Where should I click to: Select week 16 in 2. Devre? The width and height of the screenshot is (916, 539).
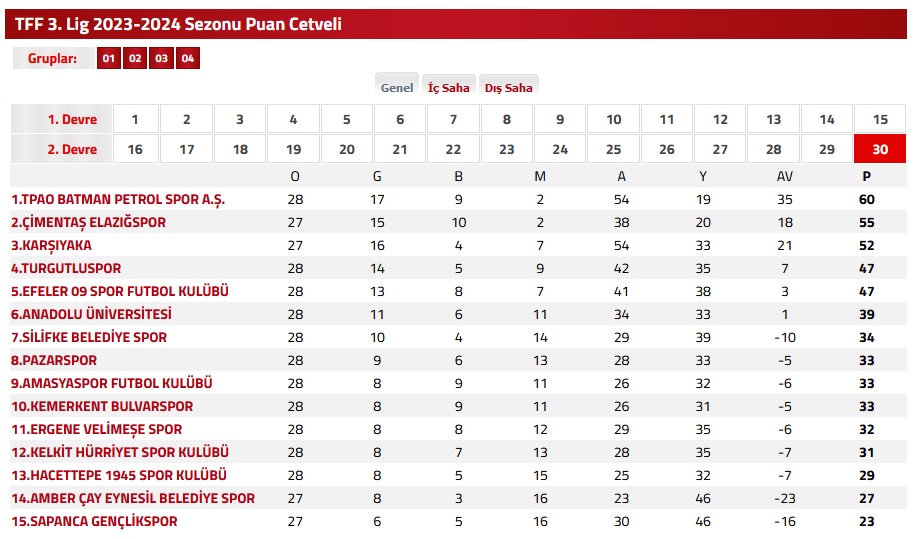(x=134, y=149)
